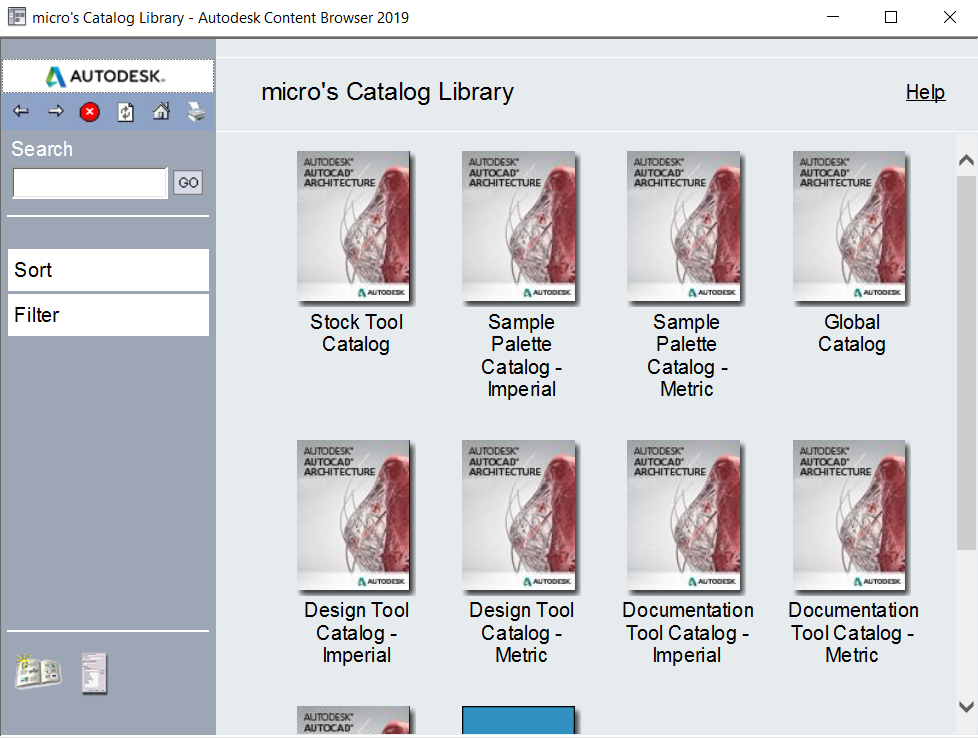Click the GO search button

[x=188, y=183]
